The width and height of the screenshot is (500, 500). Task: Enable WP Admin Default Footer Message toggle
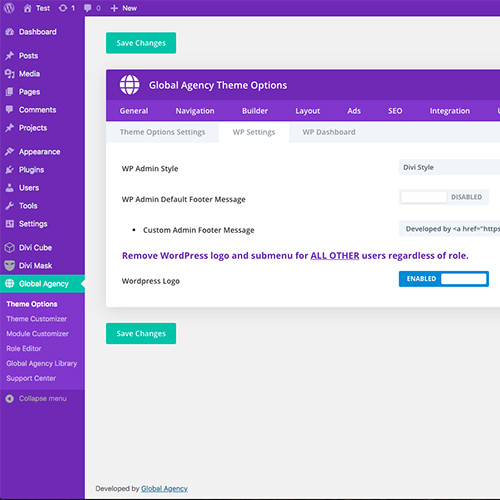(444, 197)
